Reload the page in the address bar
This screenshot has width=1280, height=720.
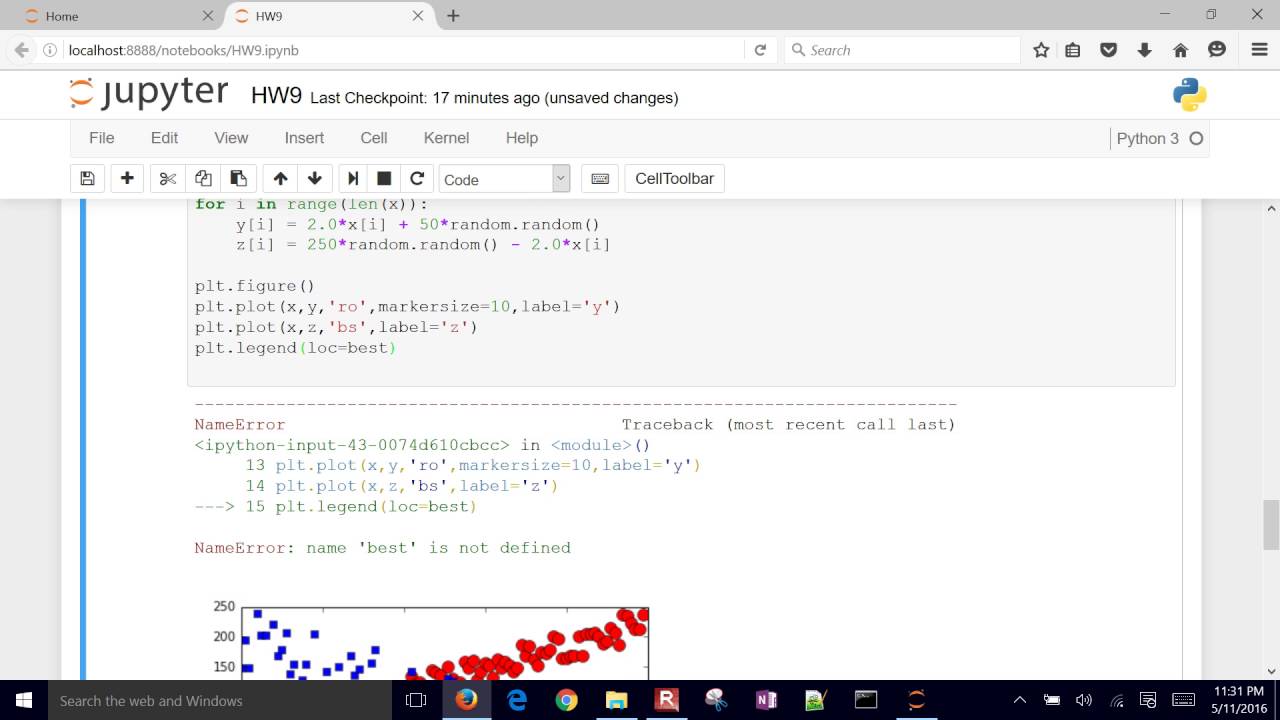760,50
